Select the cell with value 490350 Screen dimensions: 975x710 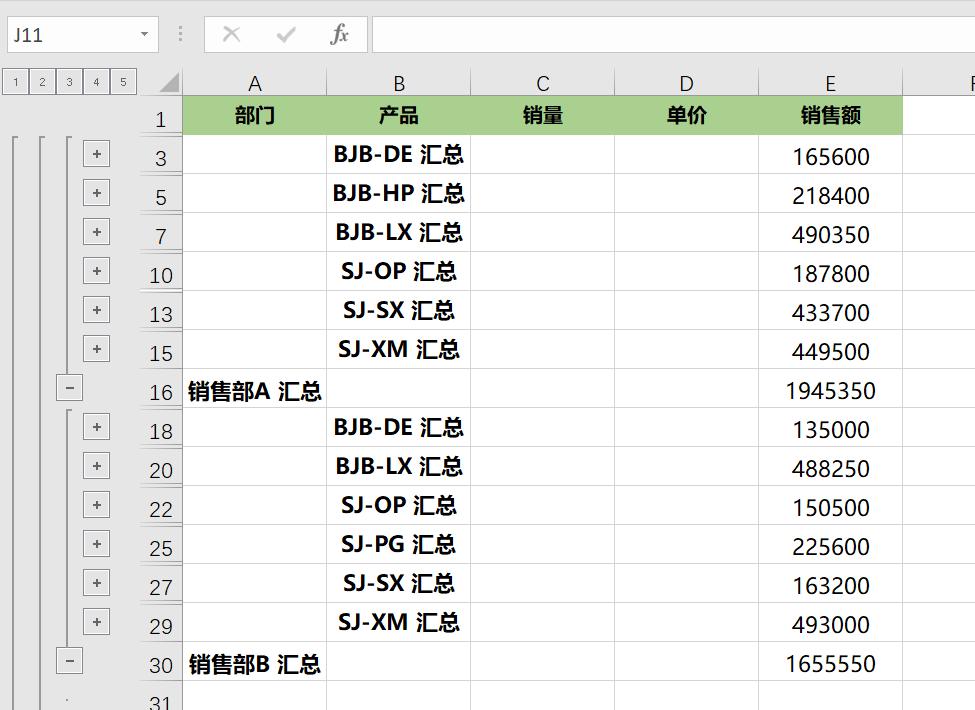click(x=830, y=233)
